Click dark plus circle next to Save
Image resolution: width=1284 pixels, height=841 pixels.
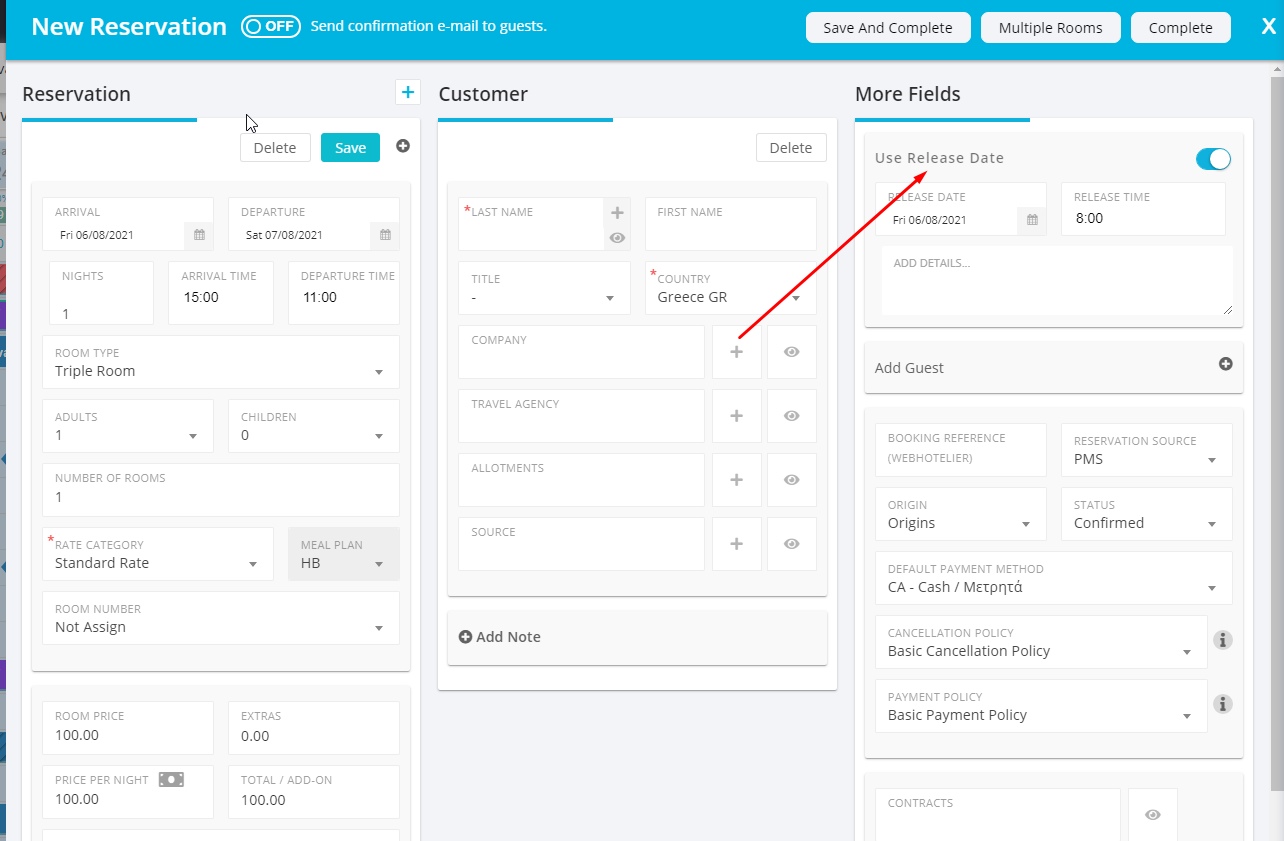tap(403, 146)
